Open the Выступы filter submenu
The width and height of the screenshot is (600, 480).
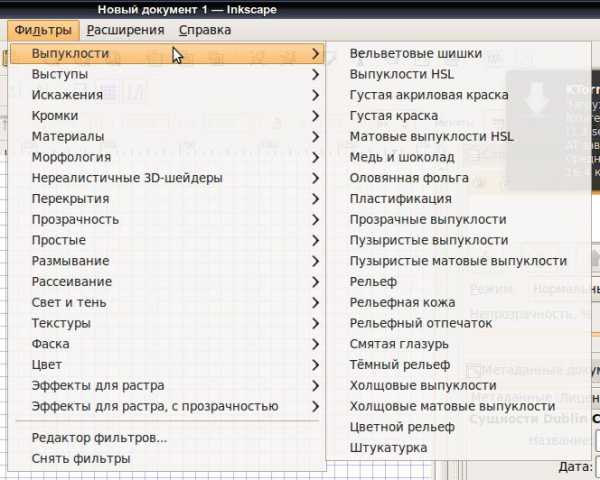click(167, 74)
